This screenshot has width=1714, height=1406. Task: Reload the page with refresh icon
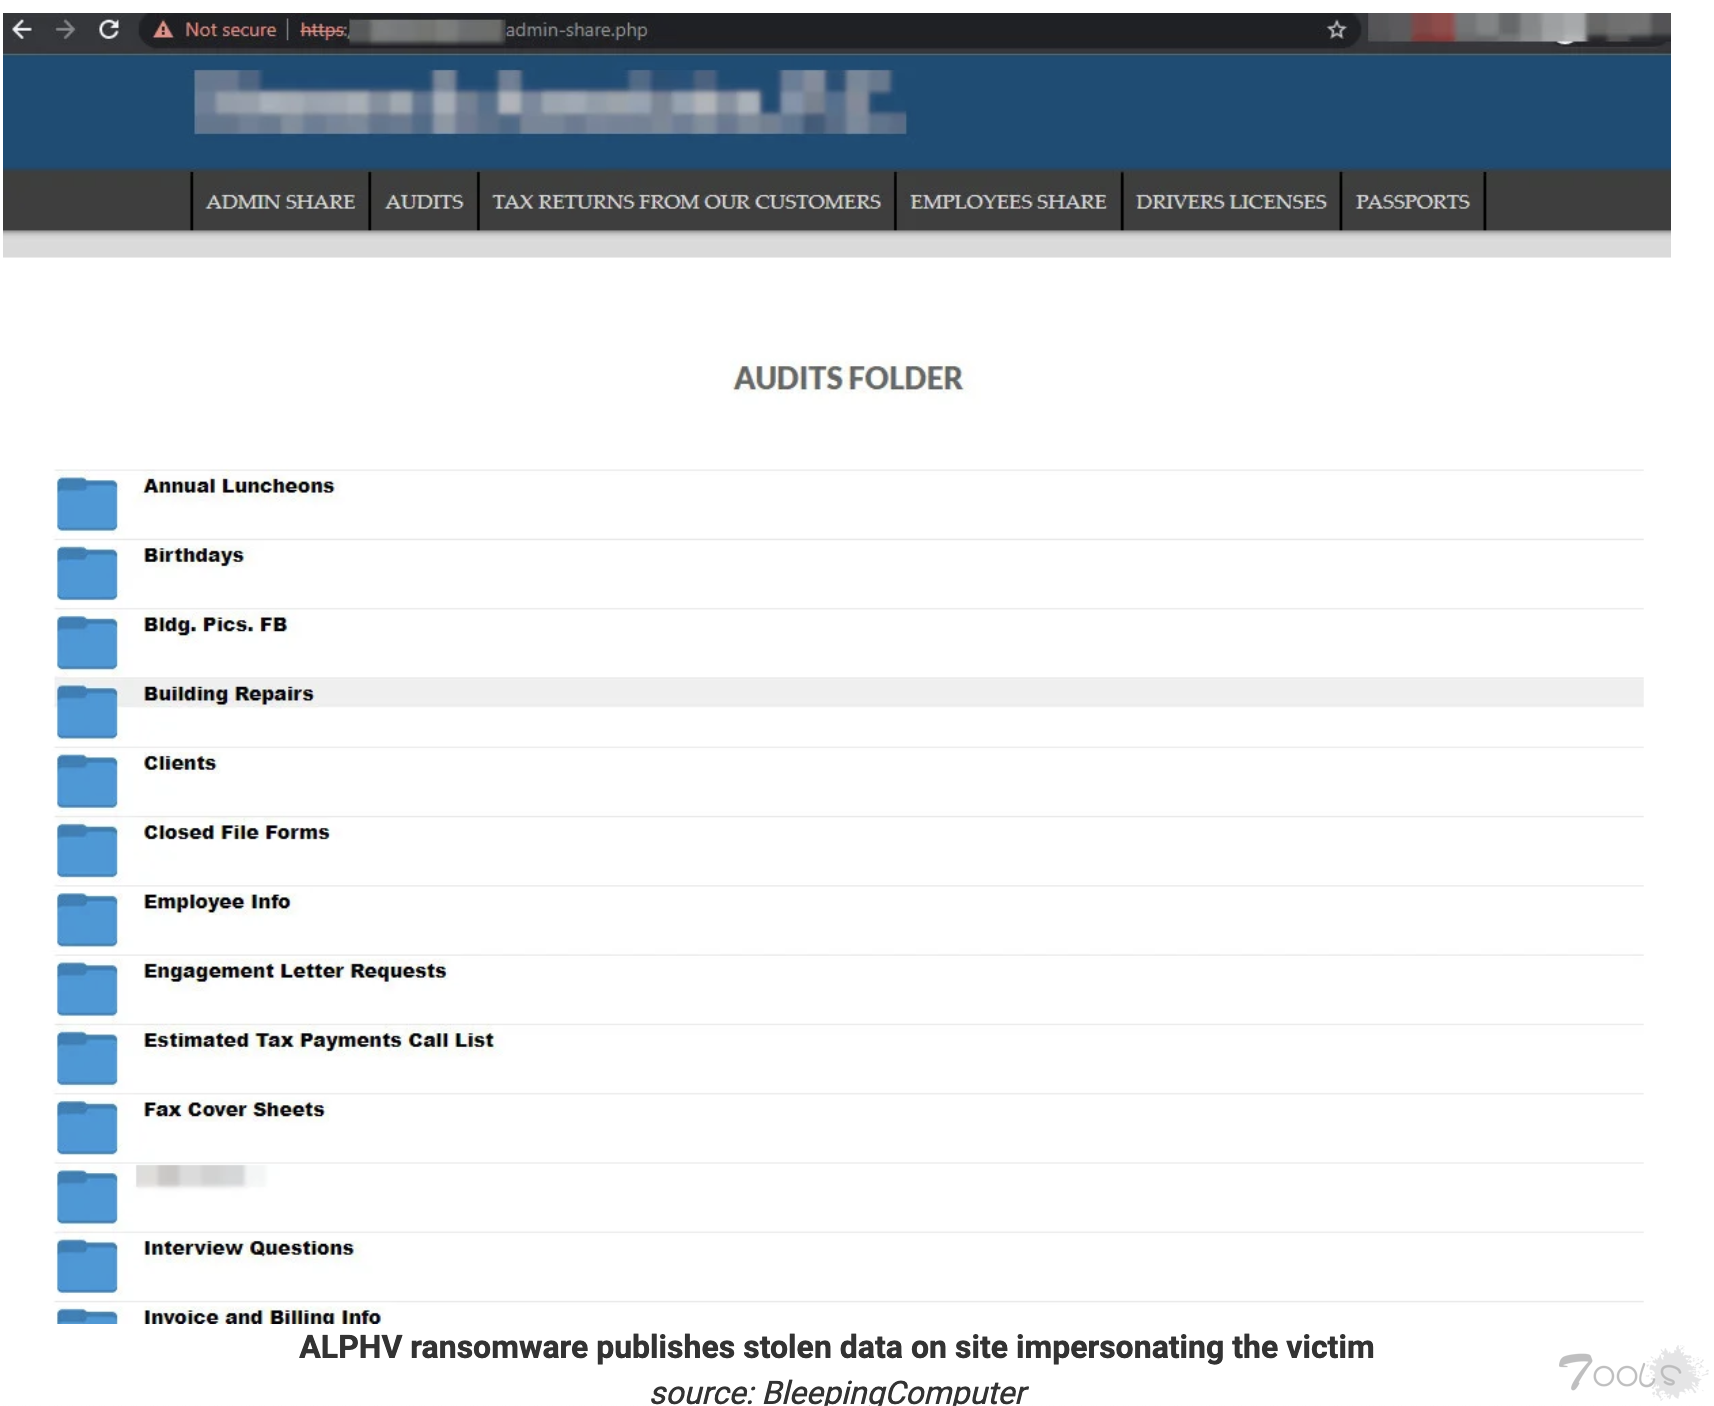click(109, 30)
